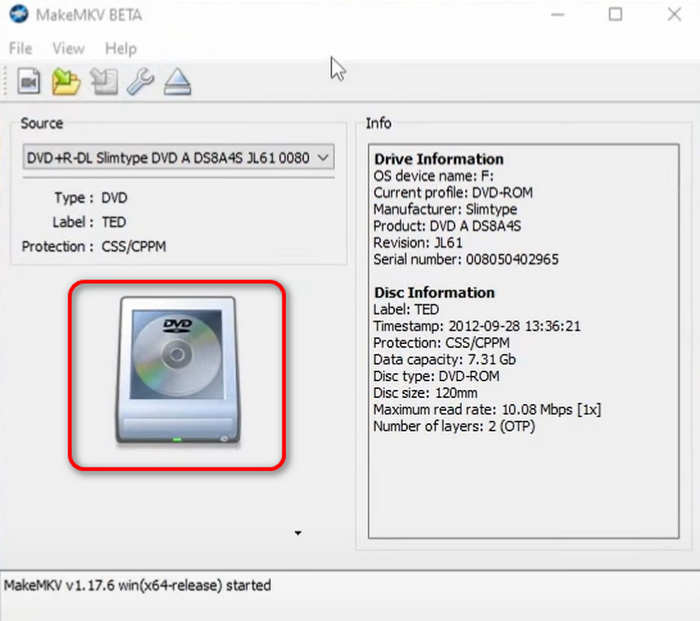The height and width of the screenshot is (621, 700).
Task: Click 'Data capacity: 7.31 Gb' line
Action: pos(444,359)
